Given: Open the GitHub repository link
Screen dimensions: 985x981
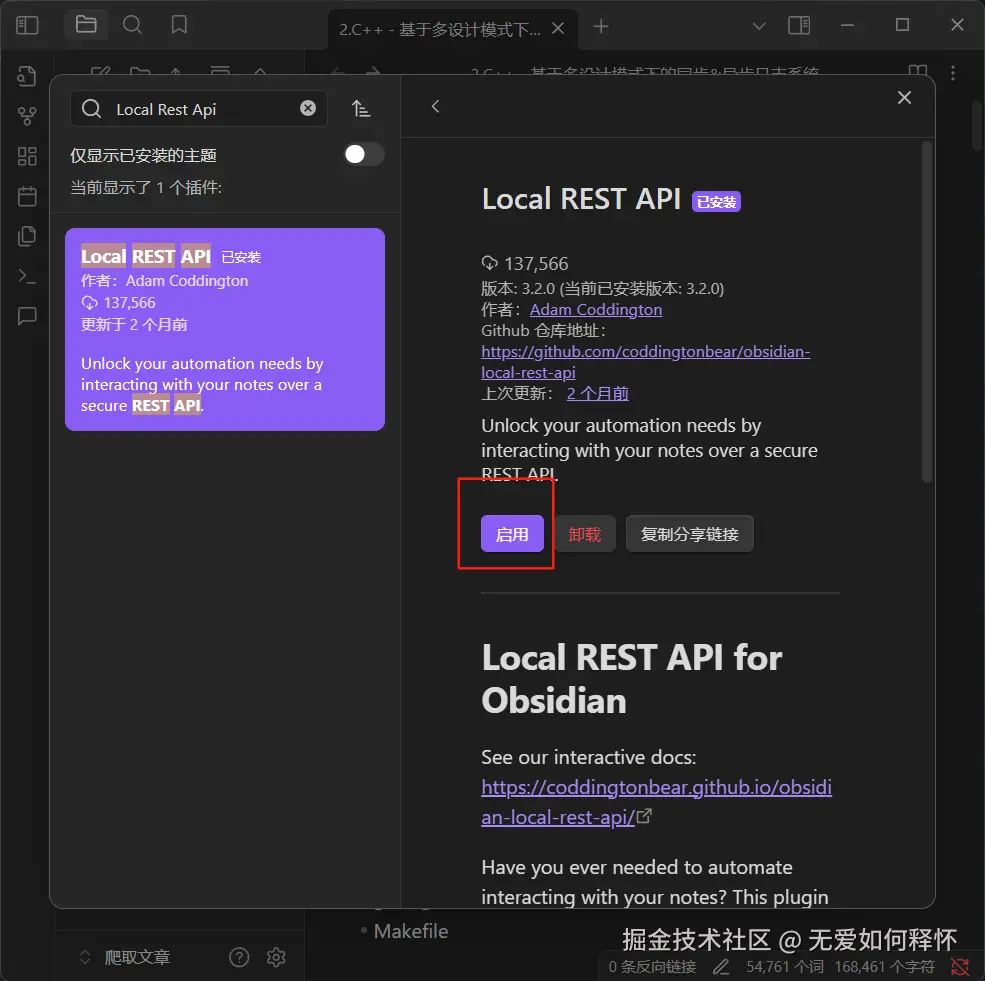Looking at the screenshot, I should tap(646, 362).
